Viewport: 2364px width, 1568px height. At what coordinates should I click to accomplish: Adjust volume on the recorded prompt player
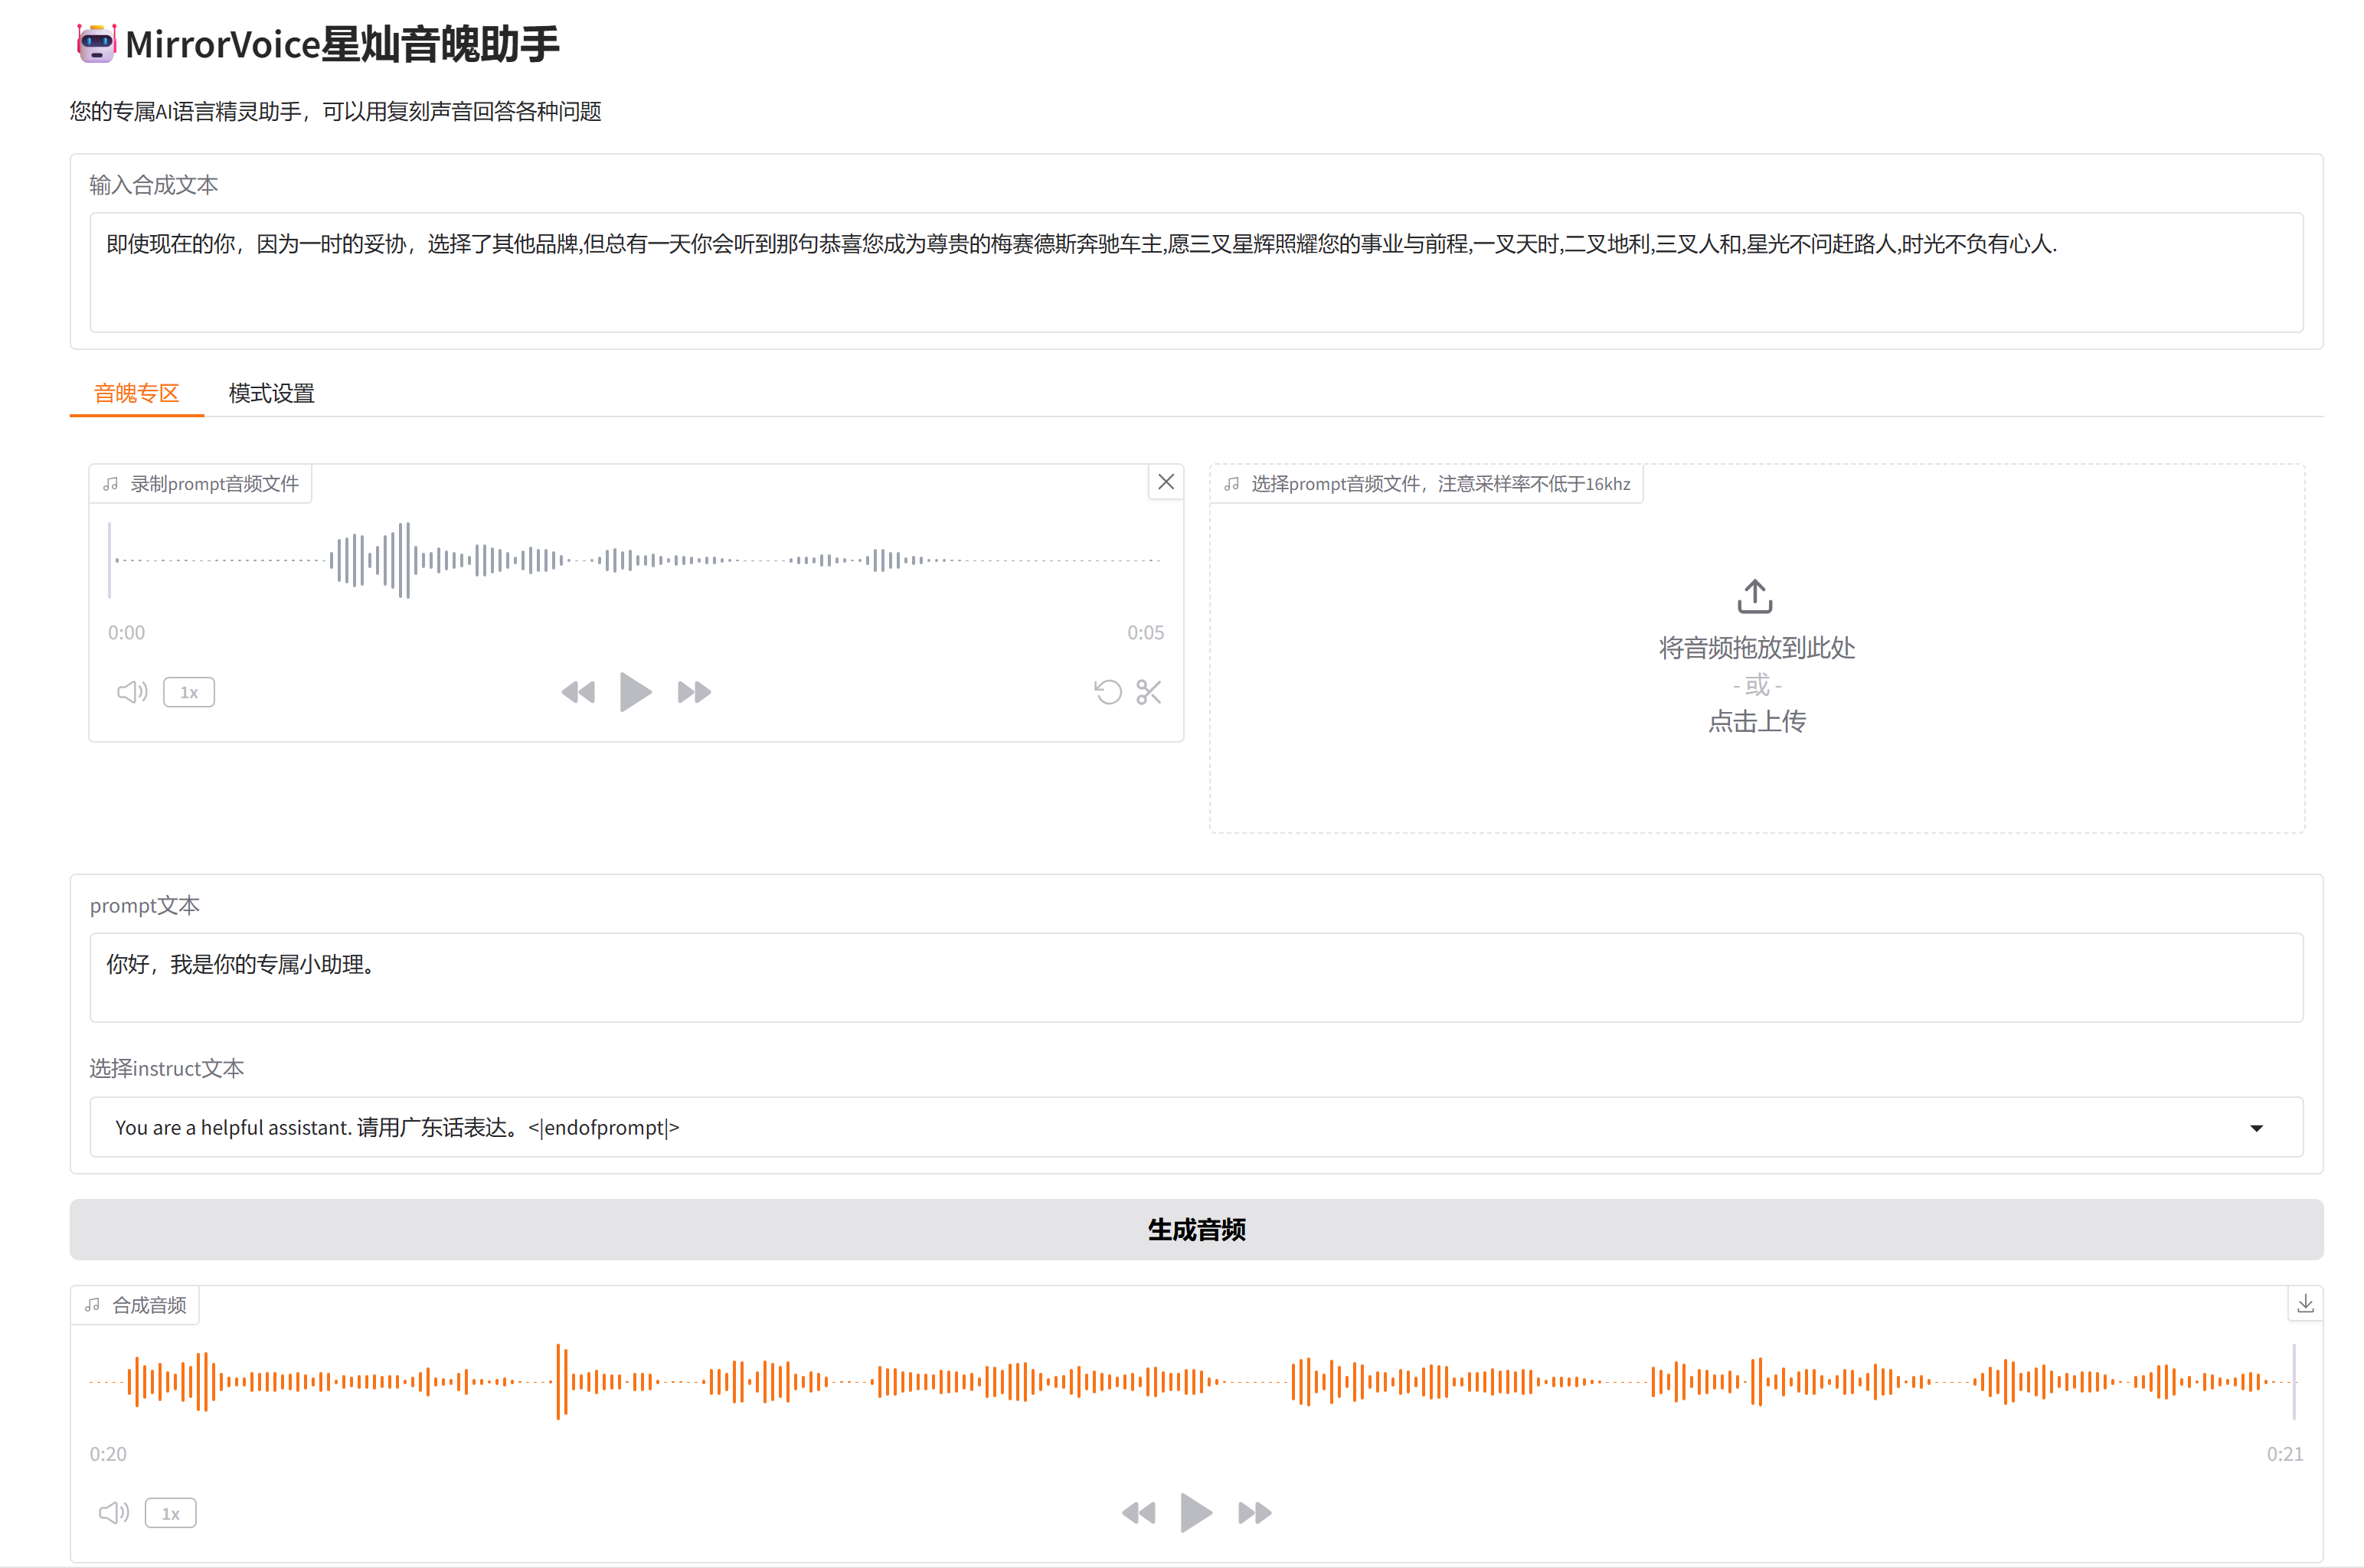[x=130, y=691]
